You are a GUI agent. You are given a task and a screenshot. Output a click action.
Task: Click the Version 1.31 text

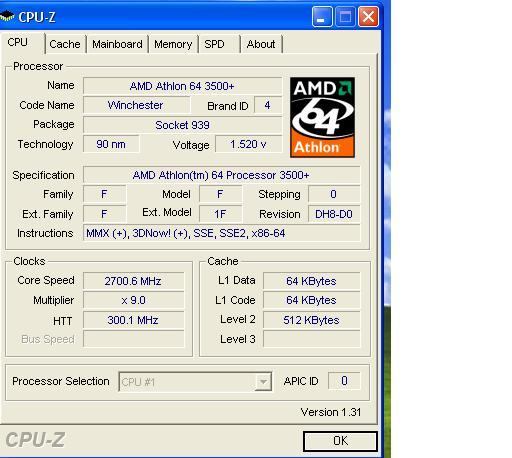tap(331, 412)
